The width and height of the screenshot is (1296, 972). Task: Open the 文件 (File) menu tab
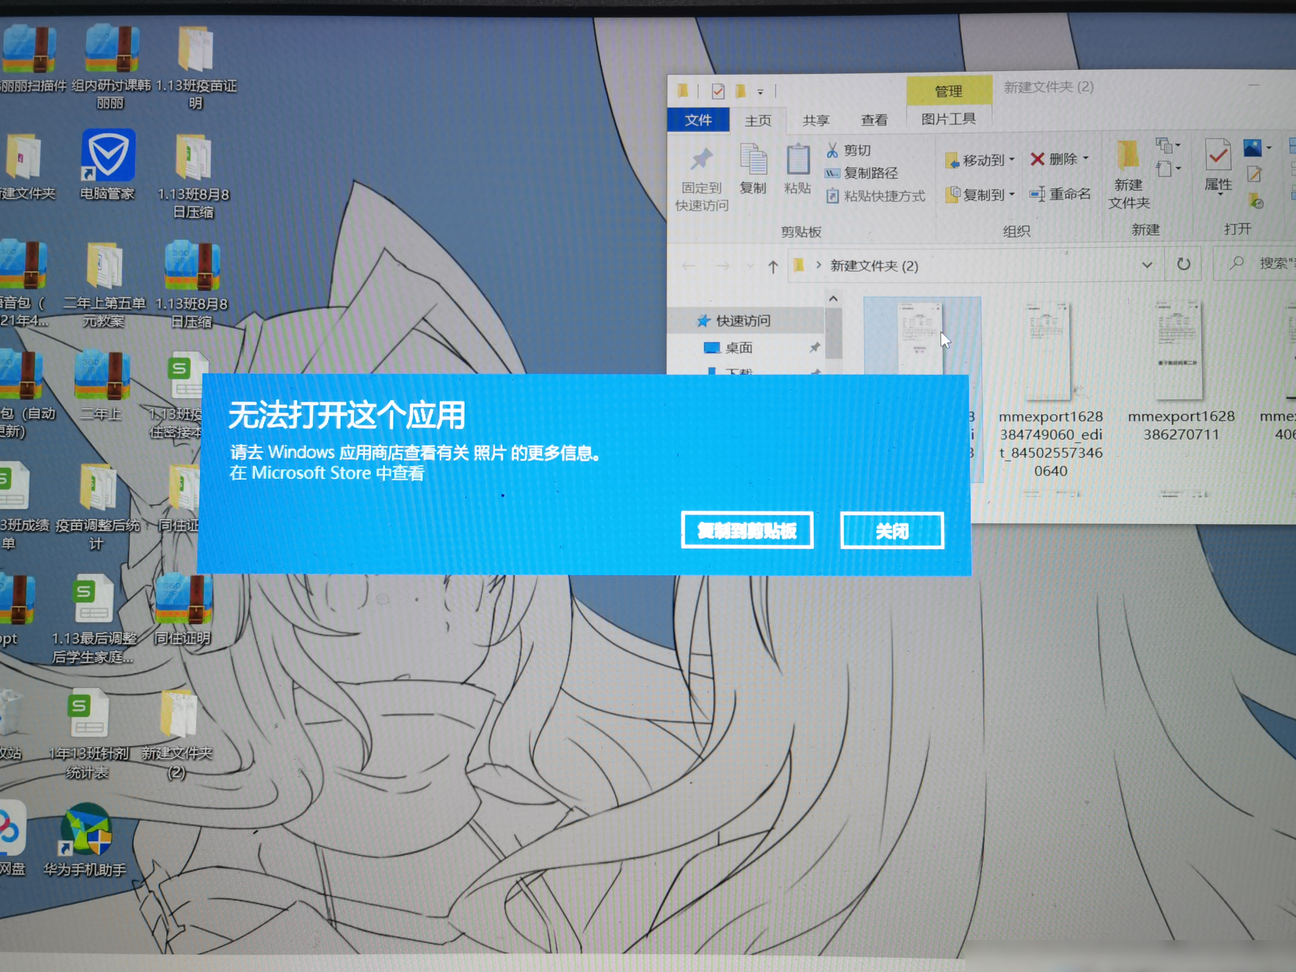698,120
